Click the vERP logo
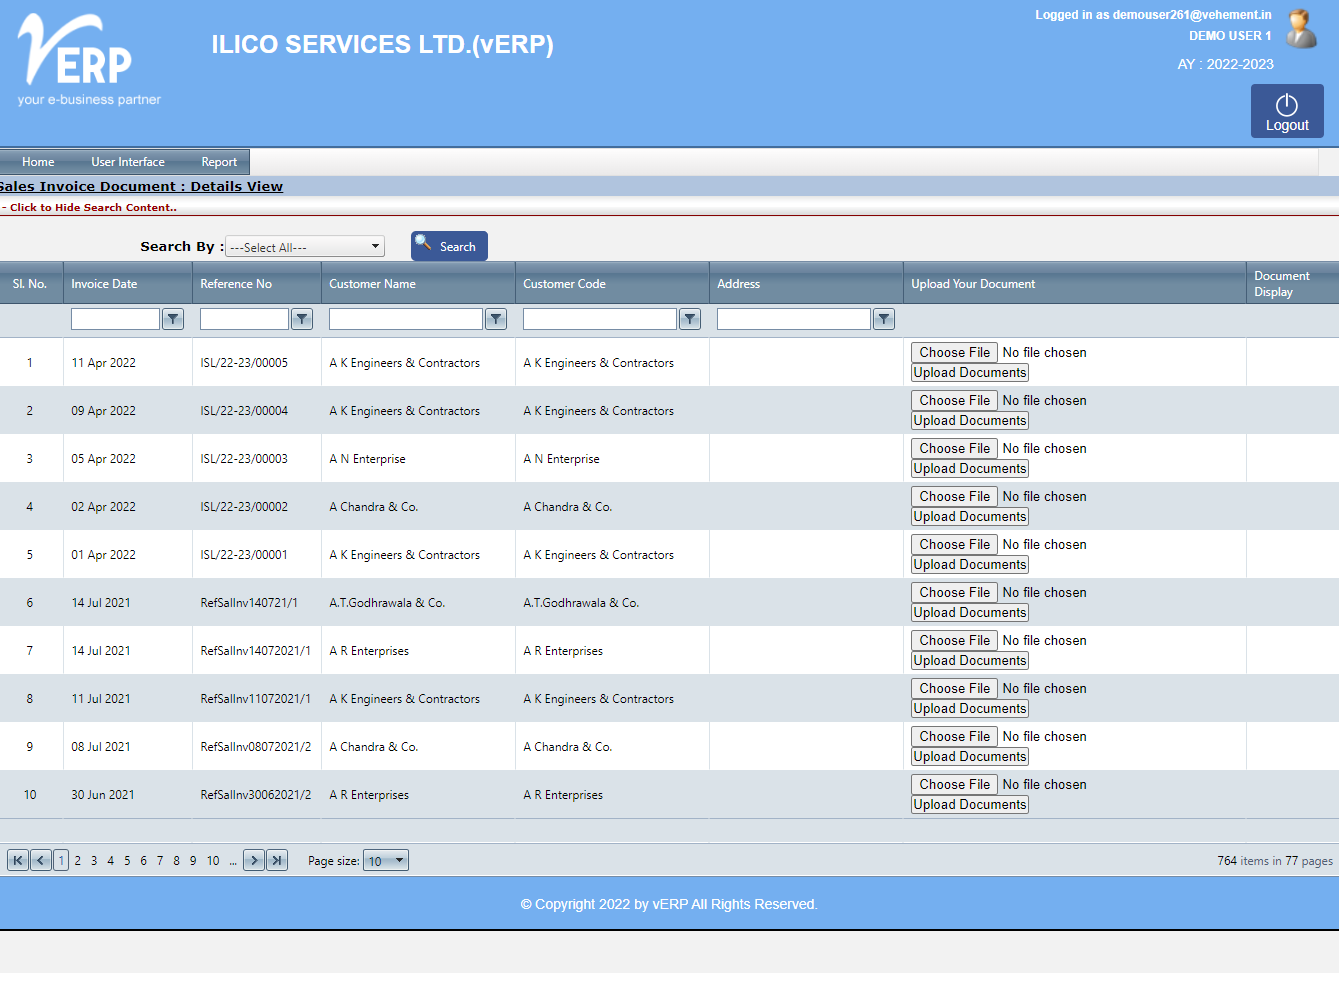 (89, 60)
